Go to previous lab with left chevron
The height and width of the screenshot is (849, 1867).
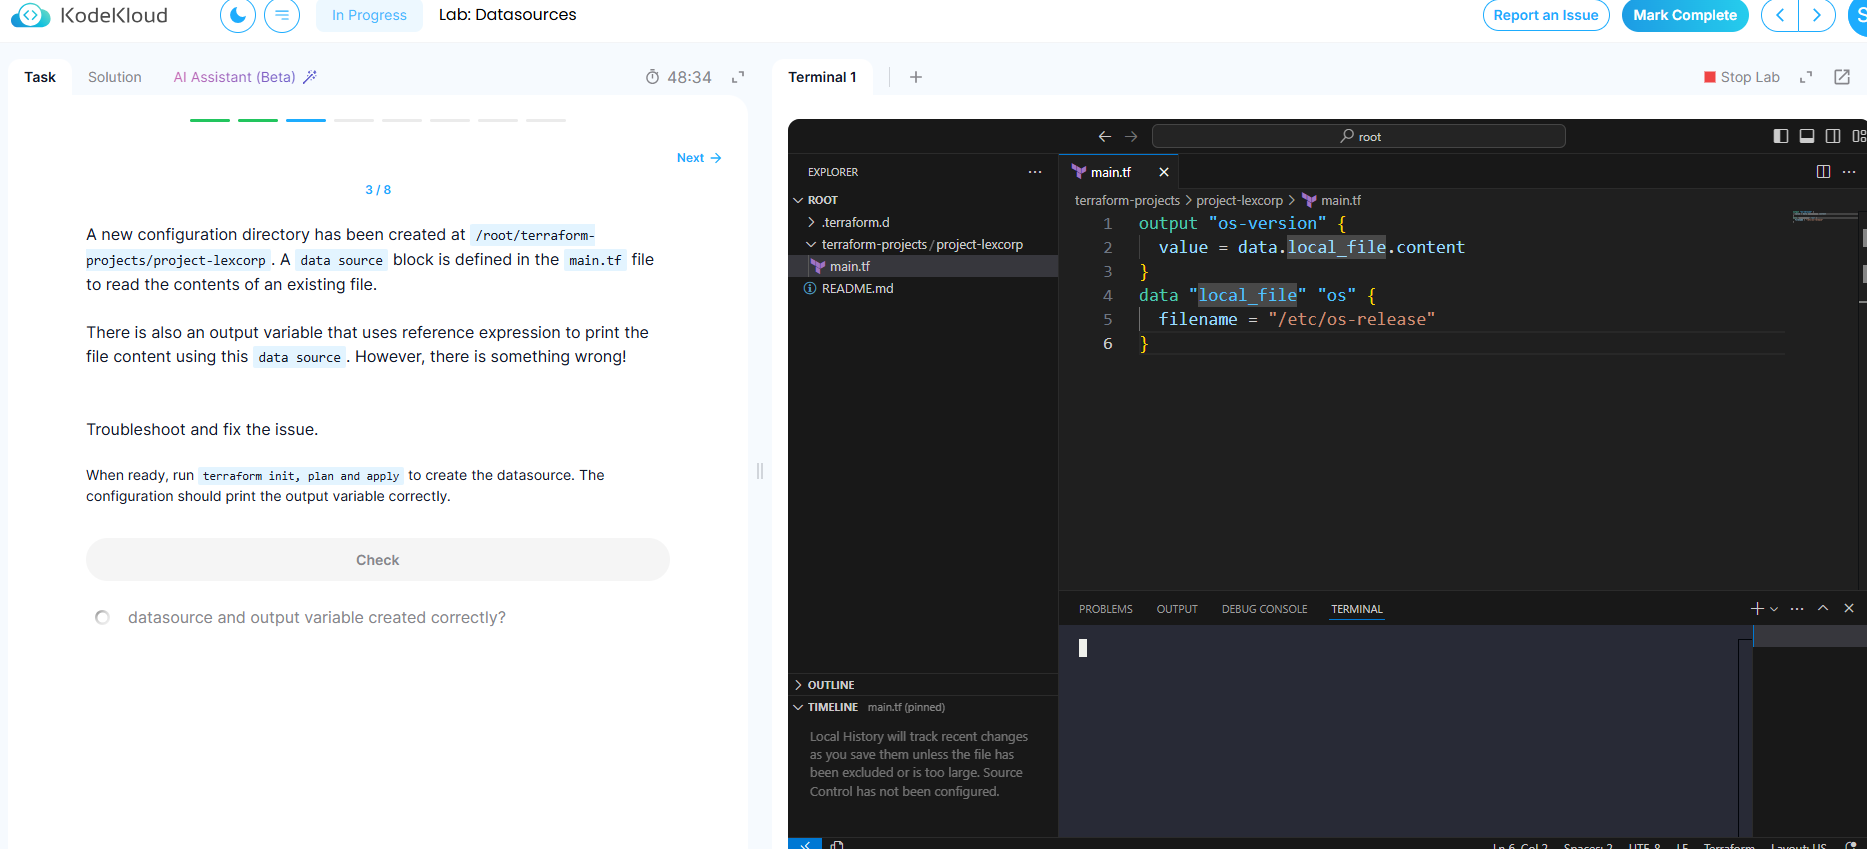point(1780,15)
